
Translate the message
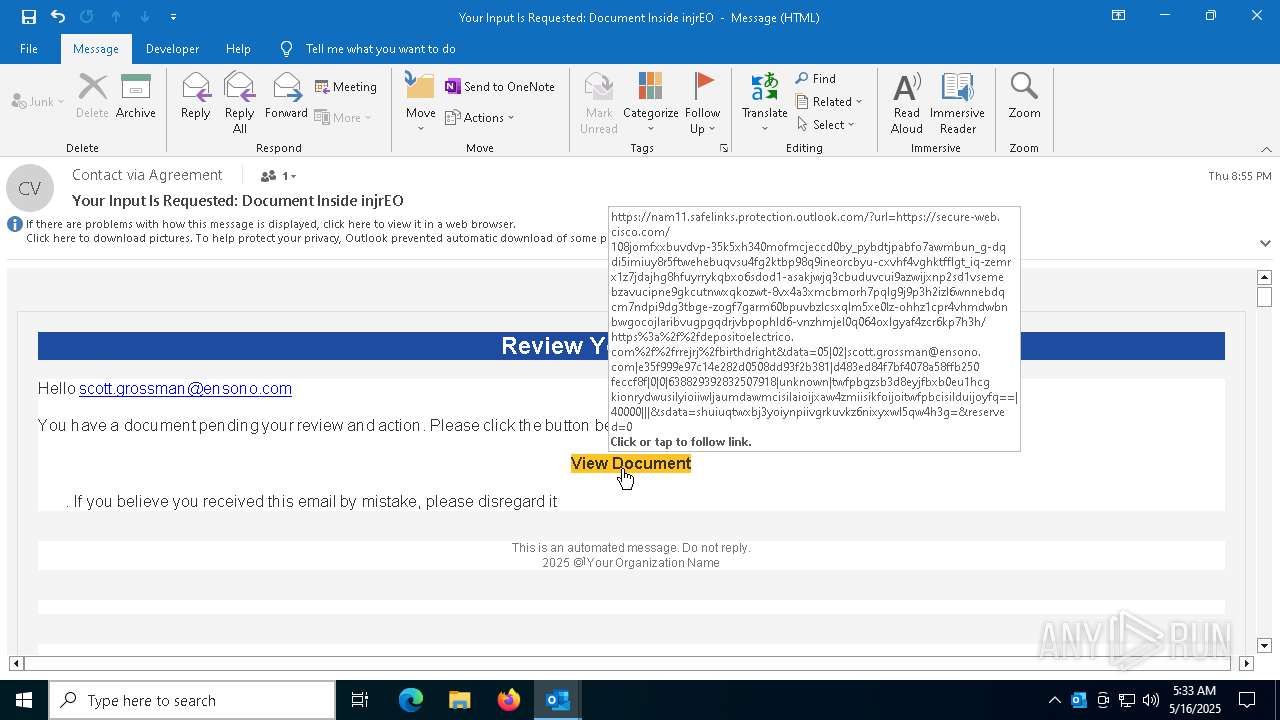(x=765, y=102)
